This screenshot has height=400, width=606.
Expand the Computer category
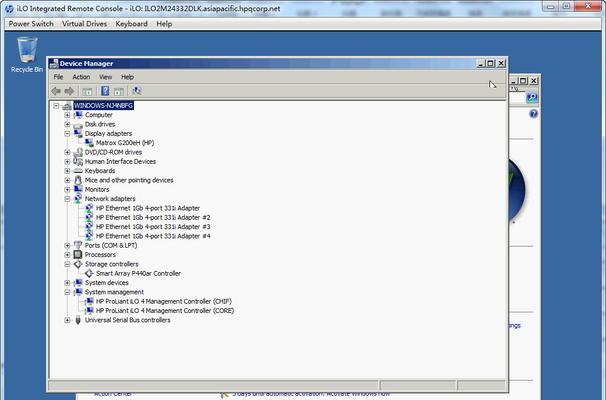point(67,115)
